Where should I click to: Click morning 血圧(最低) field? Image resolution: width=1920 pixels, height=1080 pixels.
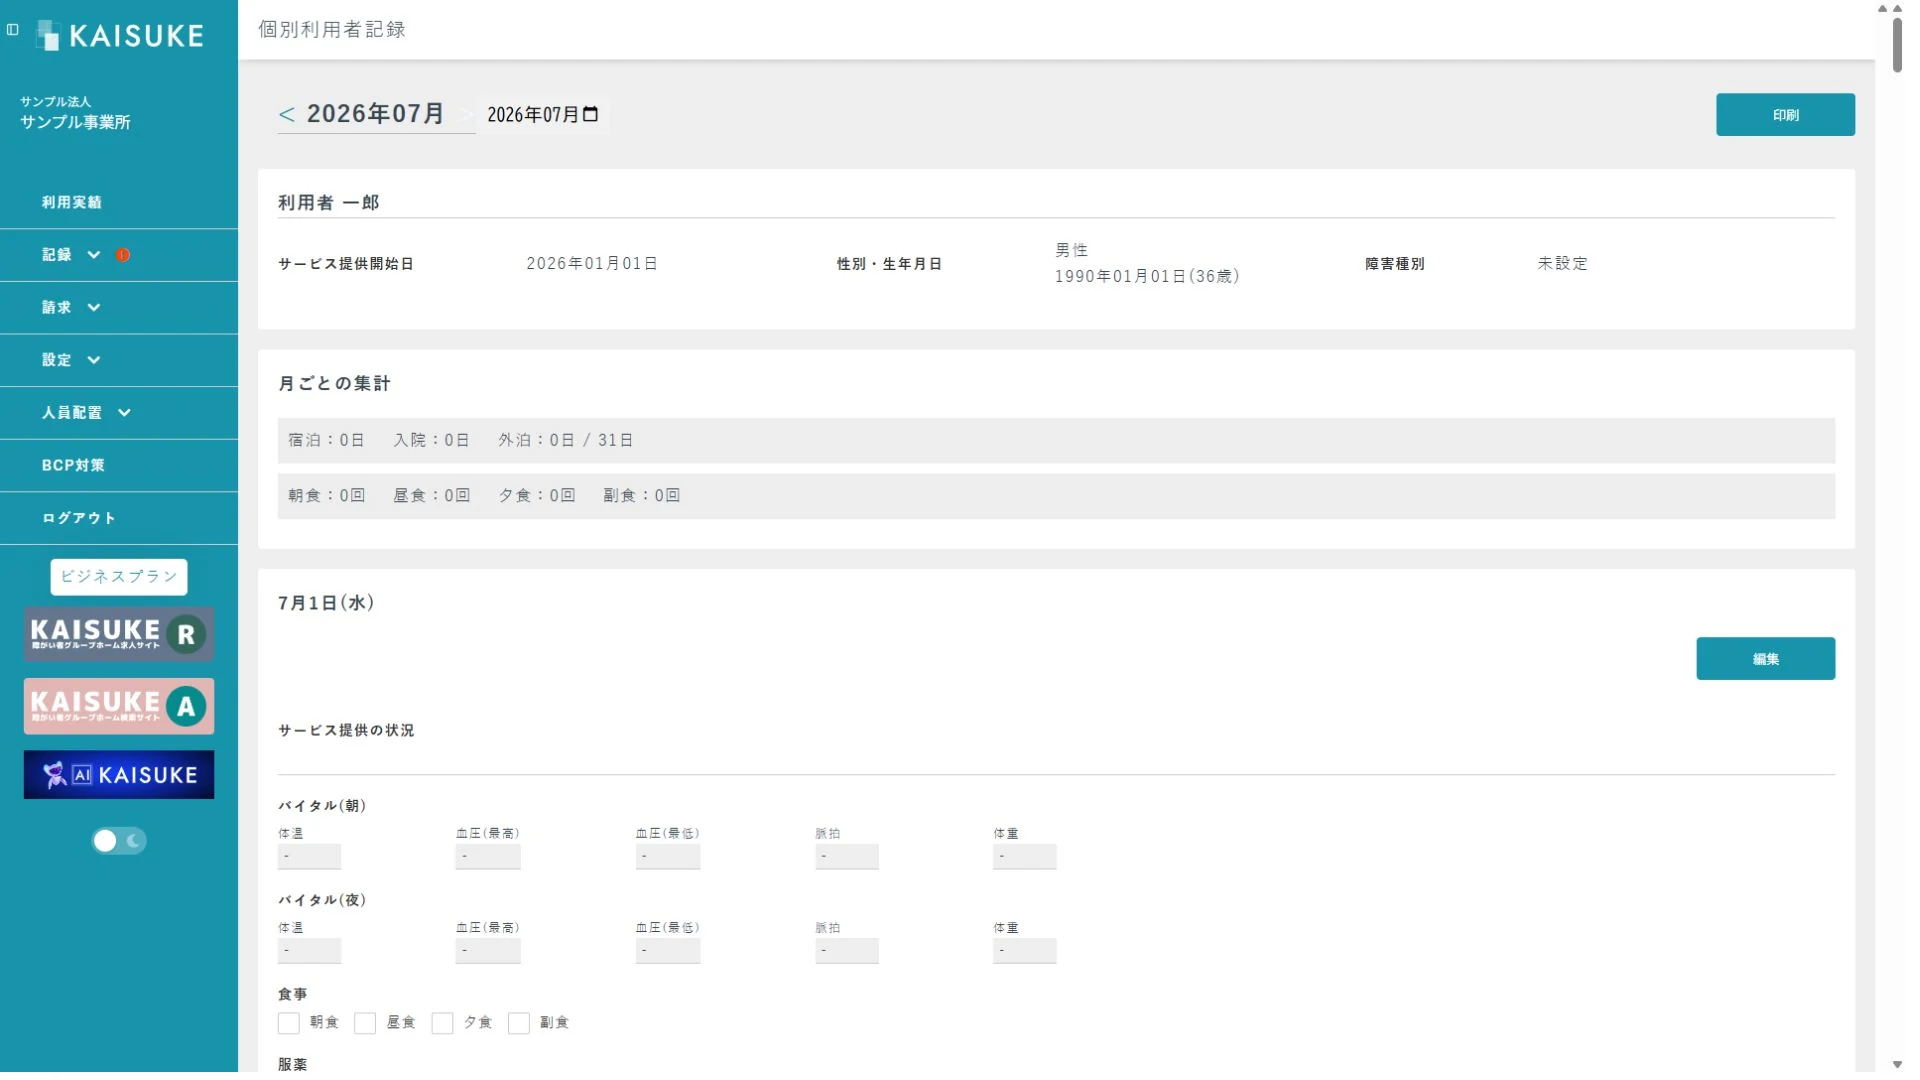pos(668,856)
